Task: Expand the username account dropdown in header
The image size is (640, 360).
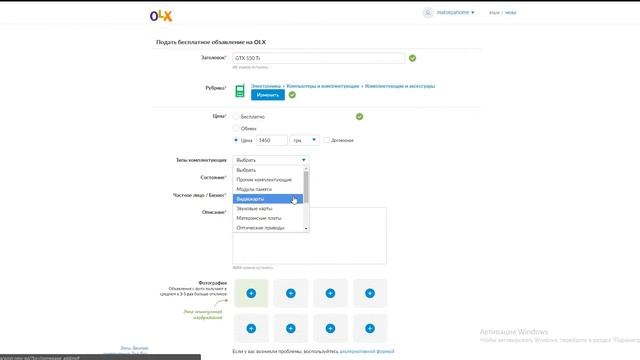Action: (456, 13)
